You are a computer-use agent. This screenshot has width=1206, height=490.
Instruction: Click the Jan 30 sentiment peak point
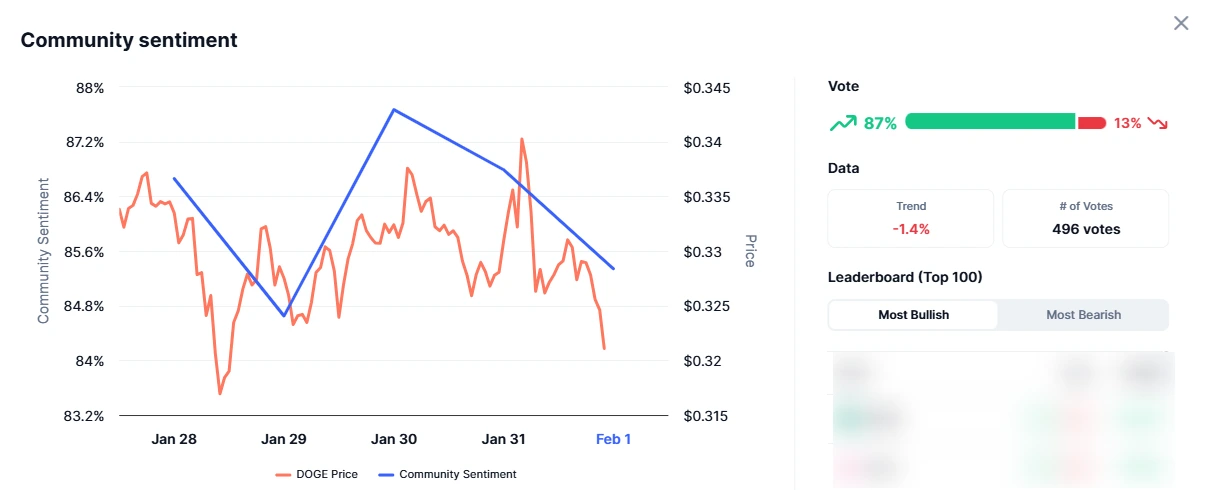[x=394, y=109]
